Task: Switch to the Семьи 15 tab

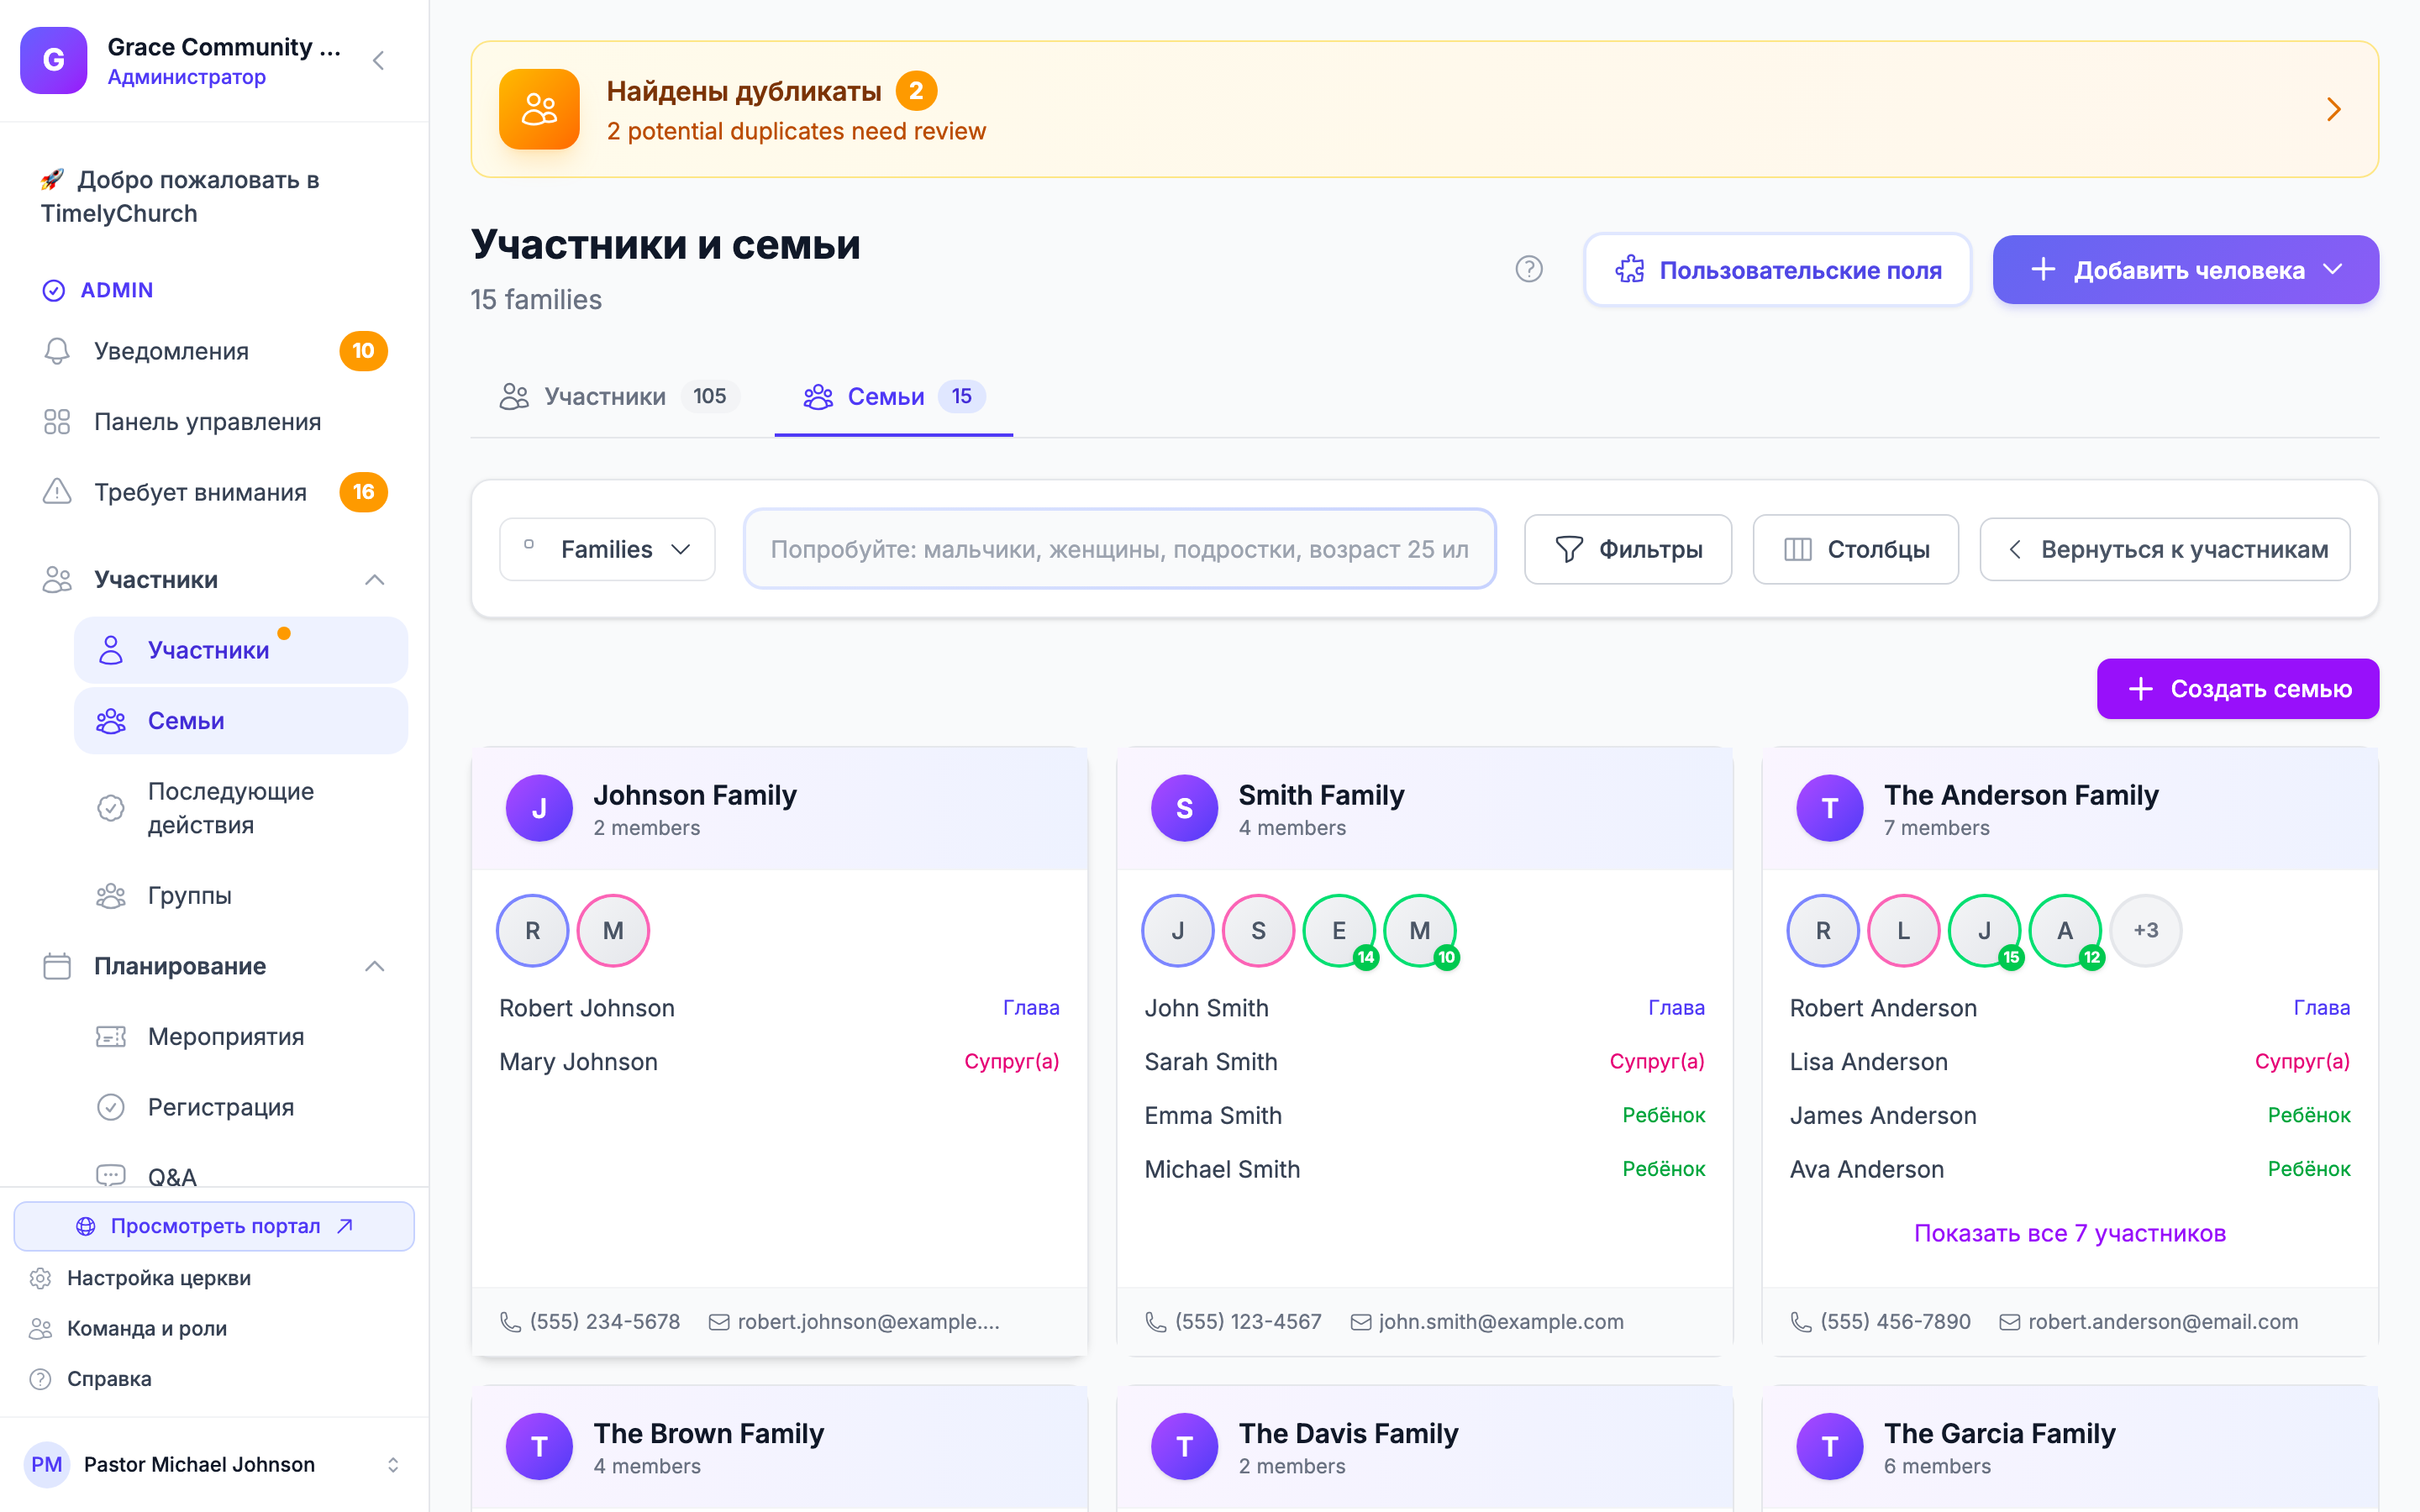Action: click(894, 397)
